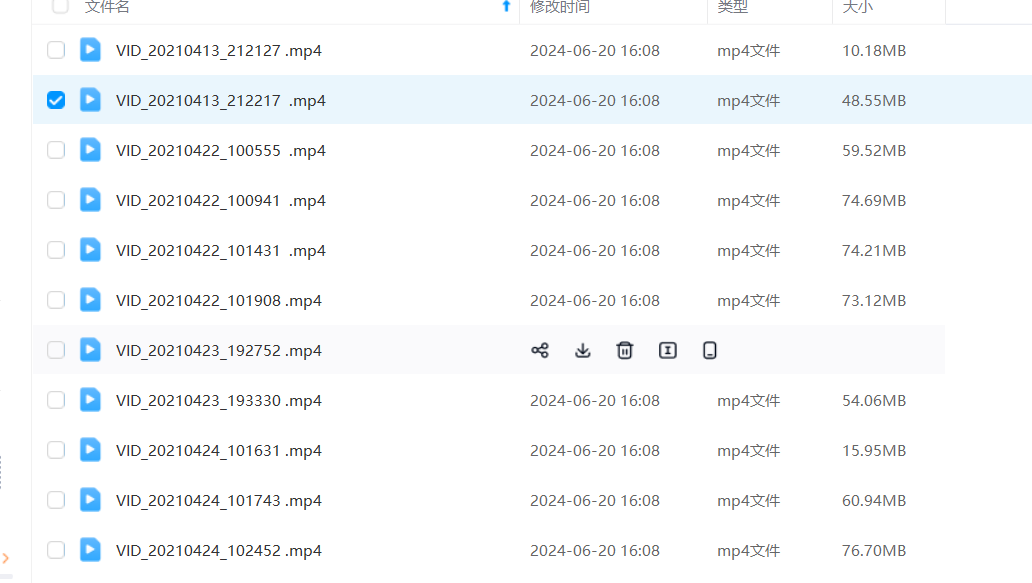This screenshot has height=583, width=1032.
Task: Click share icon for VID_20210423_192752
Action: pyautogui.click(x=540, y=350)
